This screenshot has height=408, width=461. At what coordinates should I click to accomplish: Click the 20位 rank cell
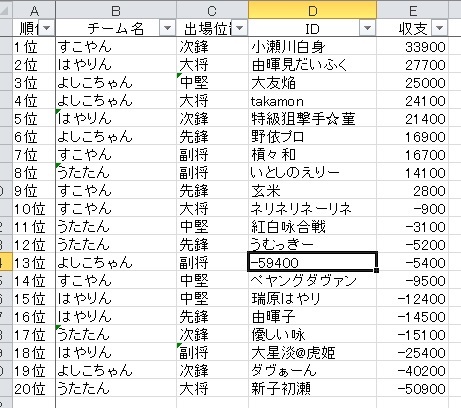[x=34, y=389]
